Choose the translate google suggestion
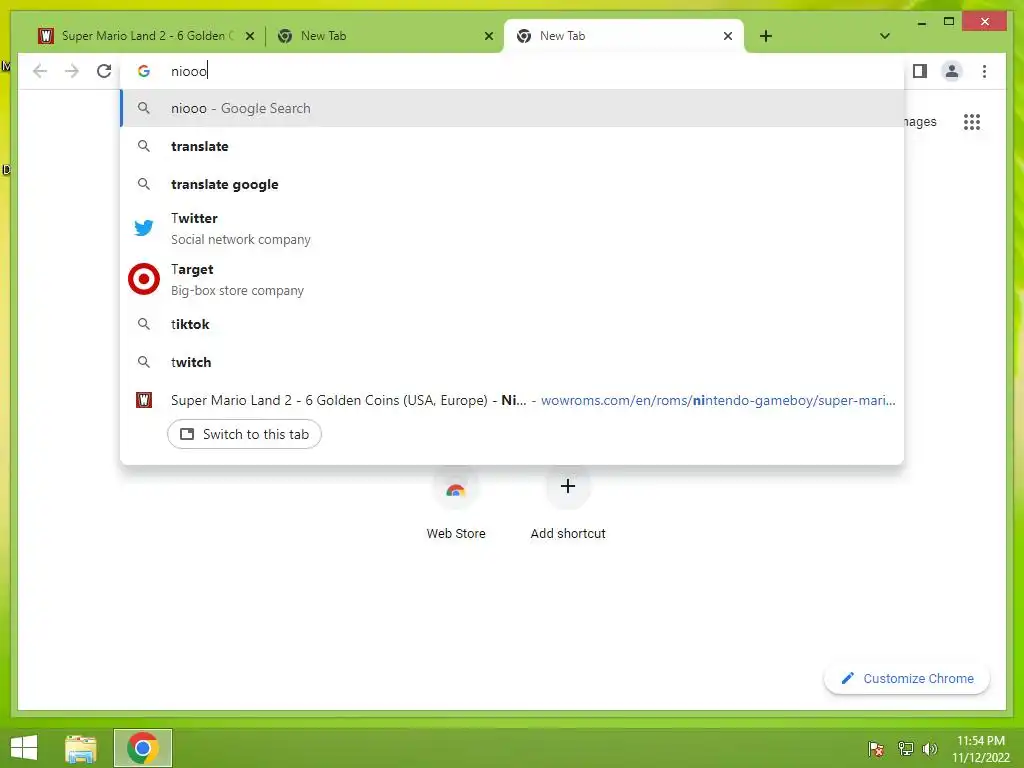The width and height of the screenshot is (1024, 768). pyautogui.click(x=512, y=184)
